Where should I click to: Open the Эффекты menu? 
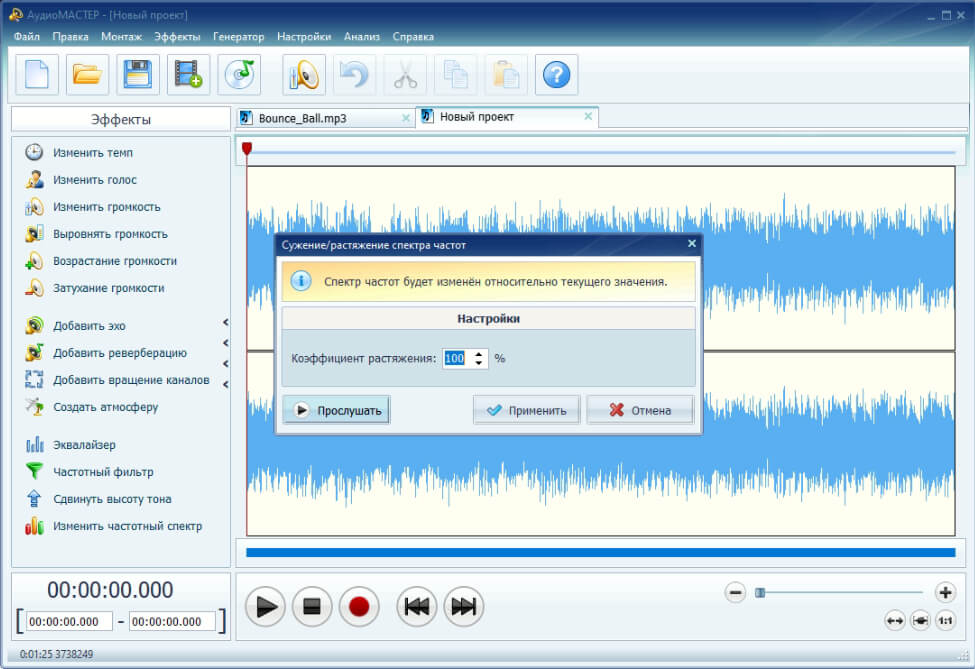177,37
